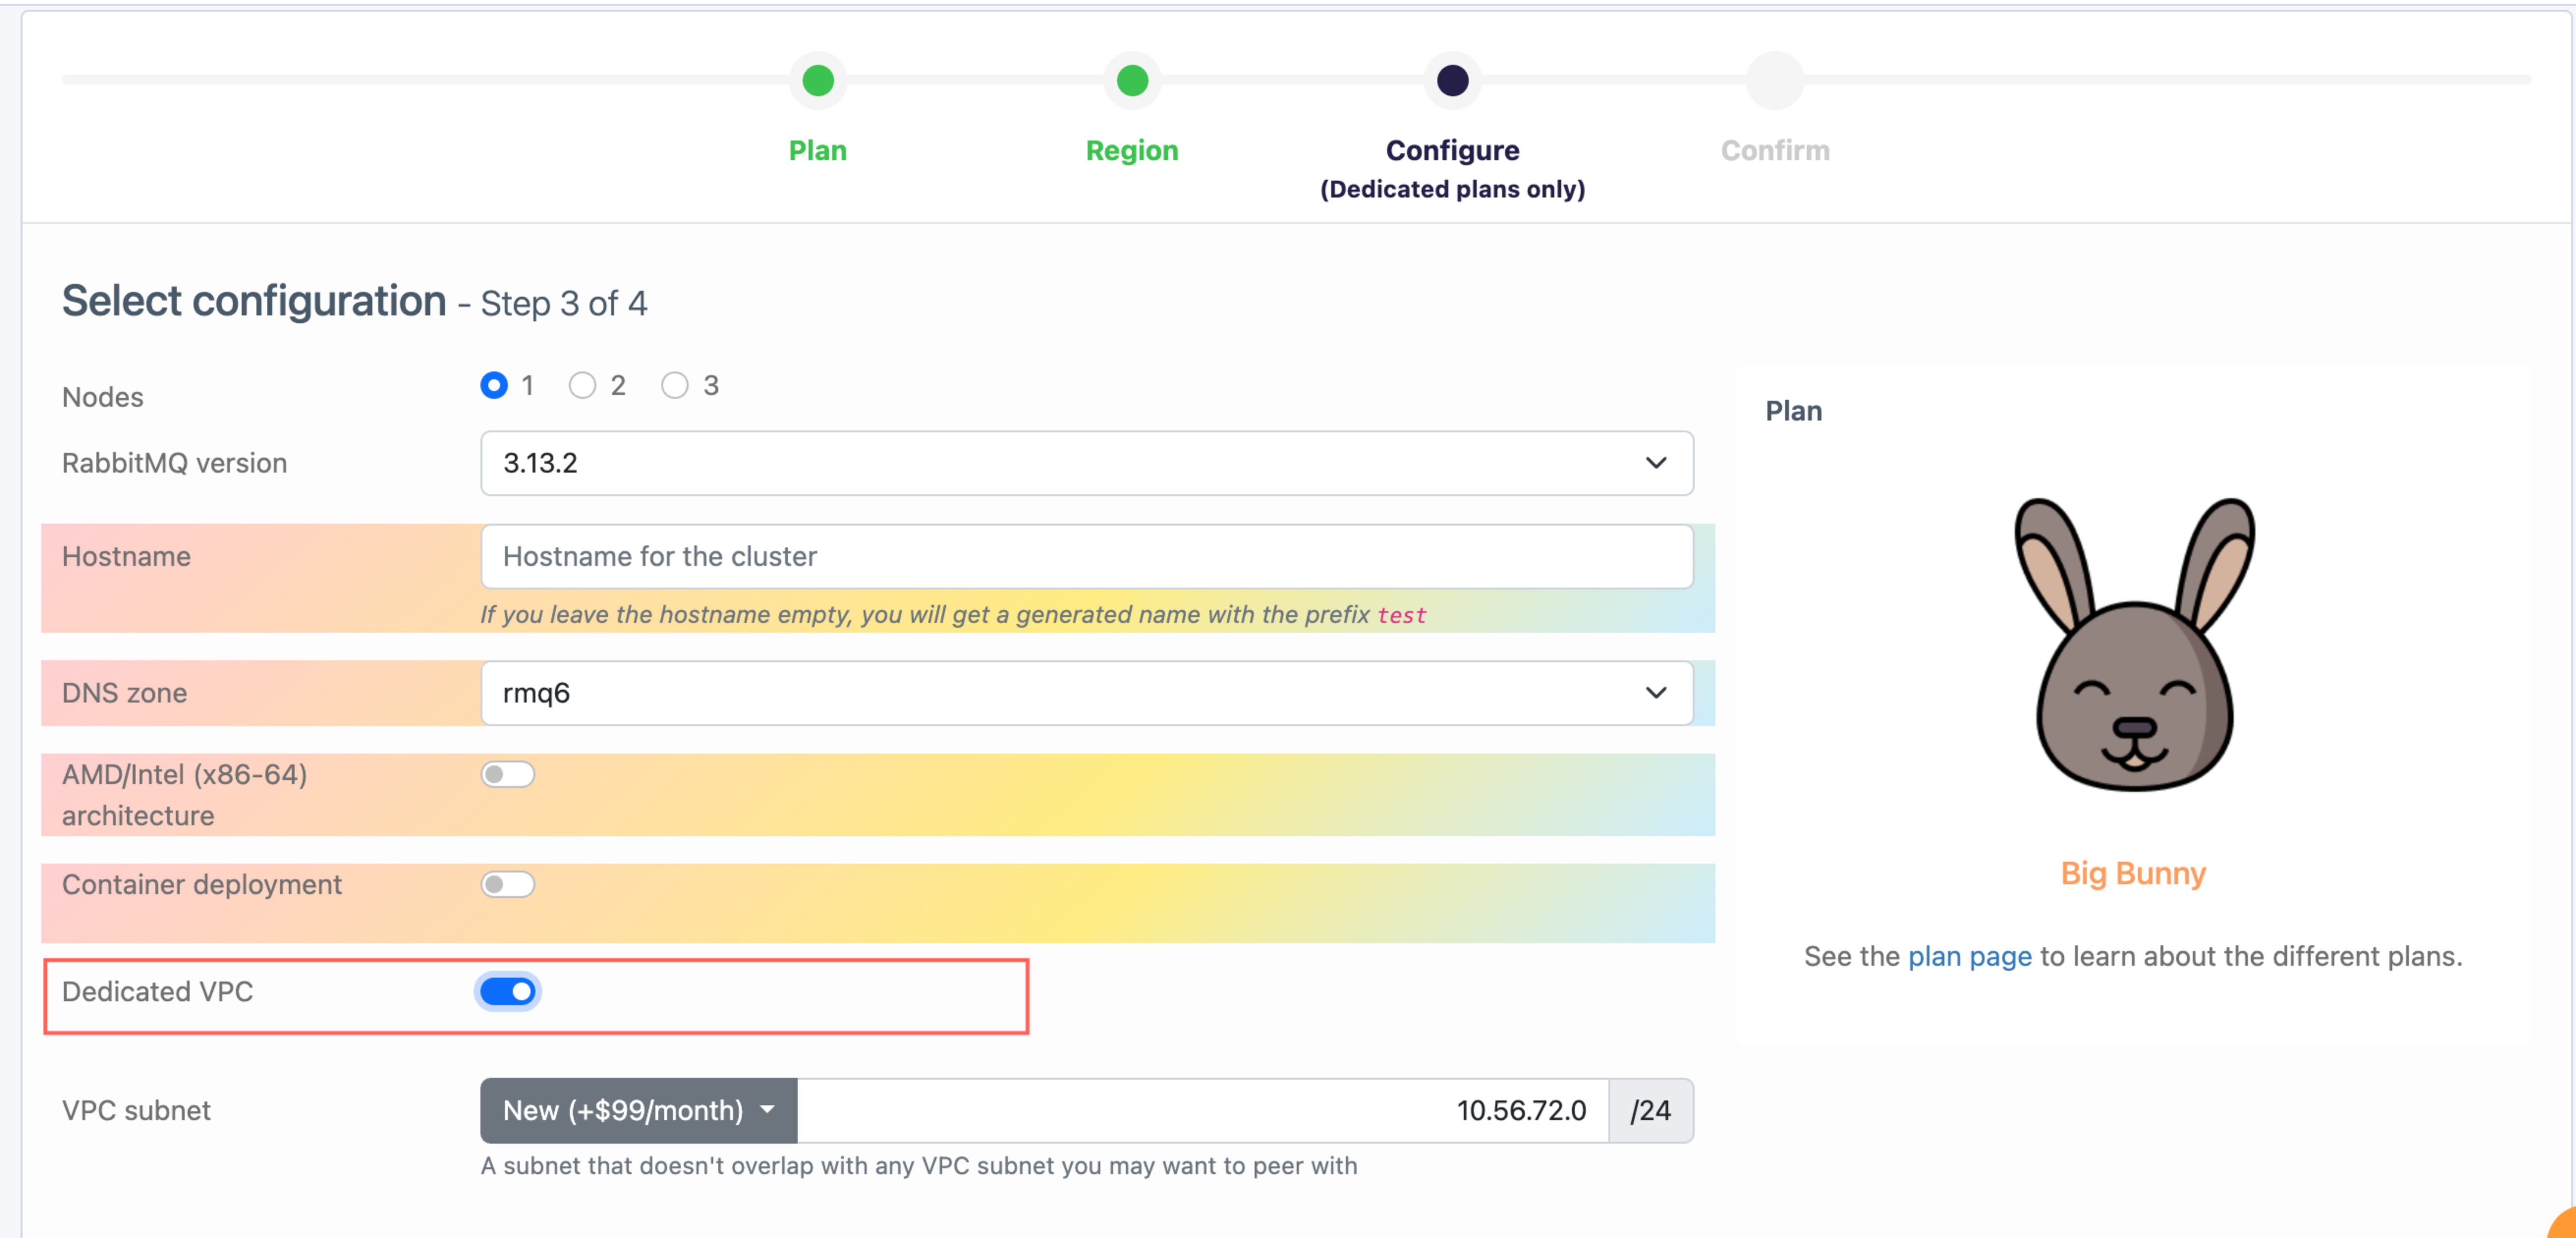Click the VPC subnet 10.56.72.0 field

point(1203,1110)
